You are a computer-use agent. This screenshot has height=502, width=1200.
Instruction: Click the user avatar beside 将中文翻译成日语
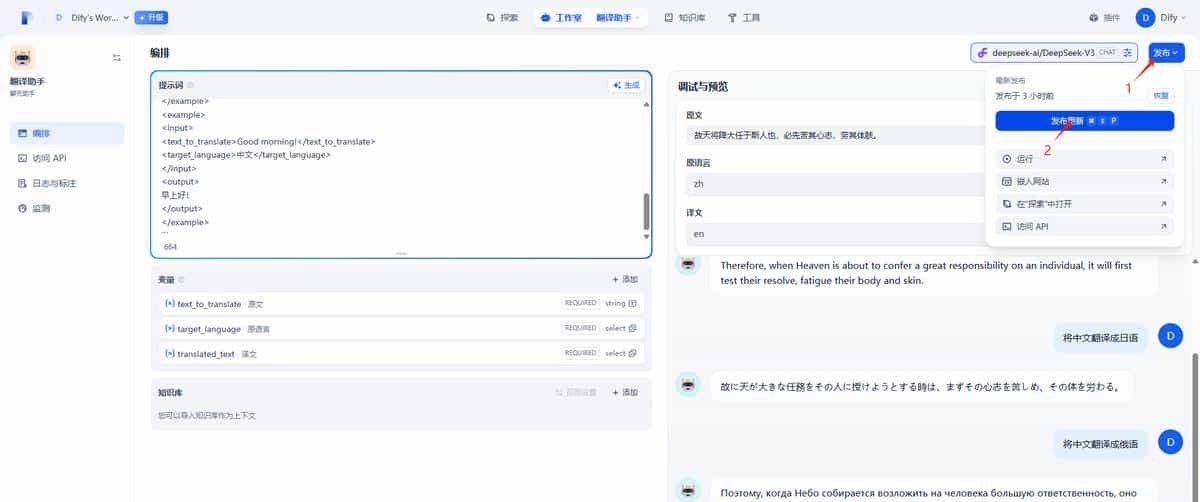tap(1170, 337)
